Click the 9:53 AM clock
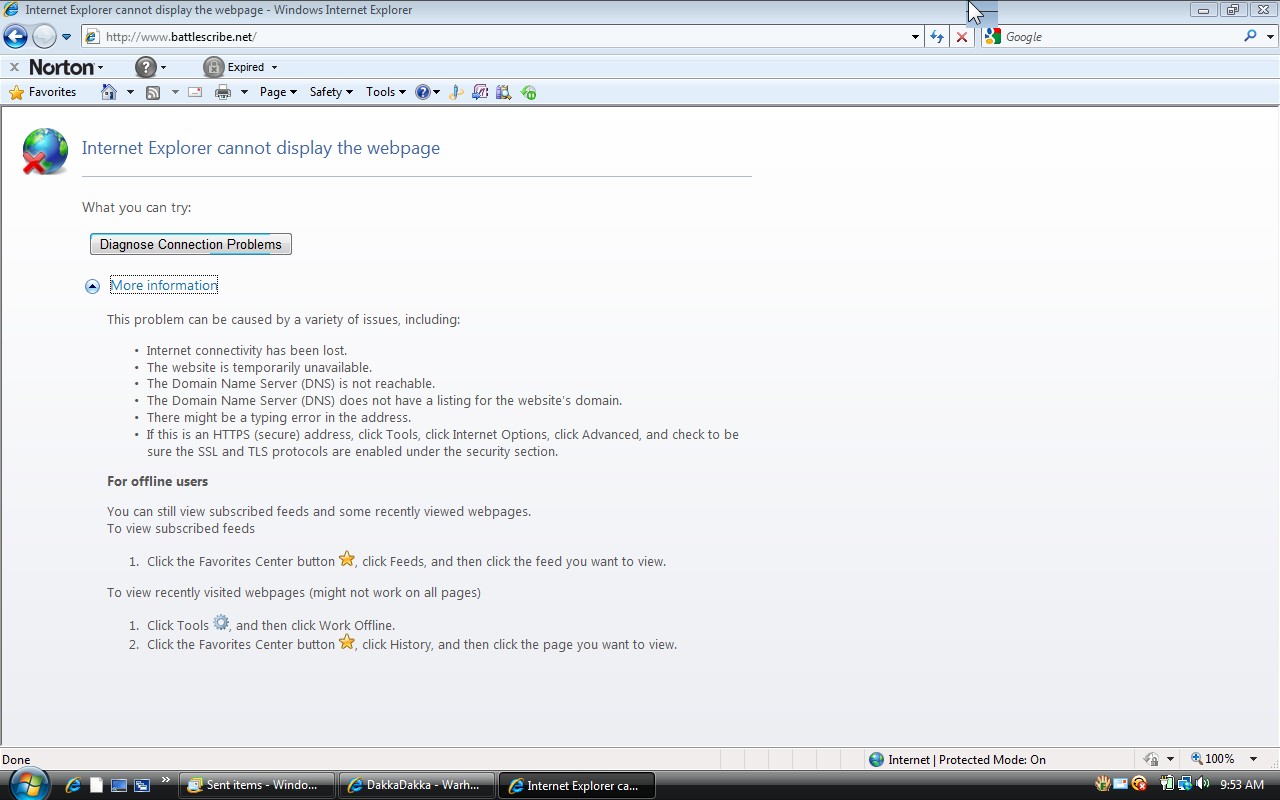The width and height of the screenshot is (1280, 800). coord(1242,785)
